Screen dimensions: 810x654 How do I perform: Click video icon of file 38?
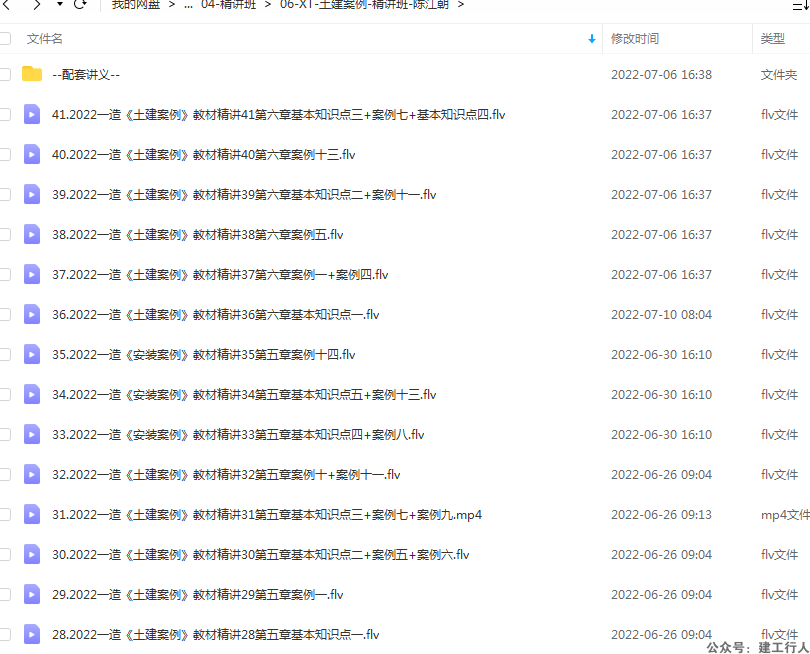point(32,235)
